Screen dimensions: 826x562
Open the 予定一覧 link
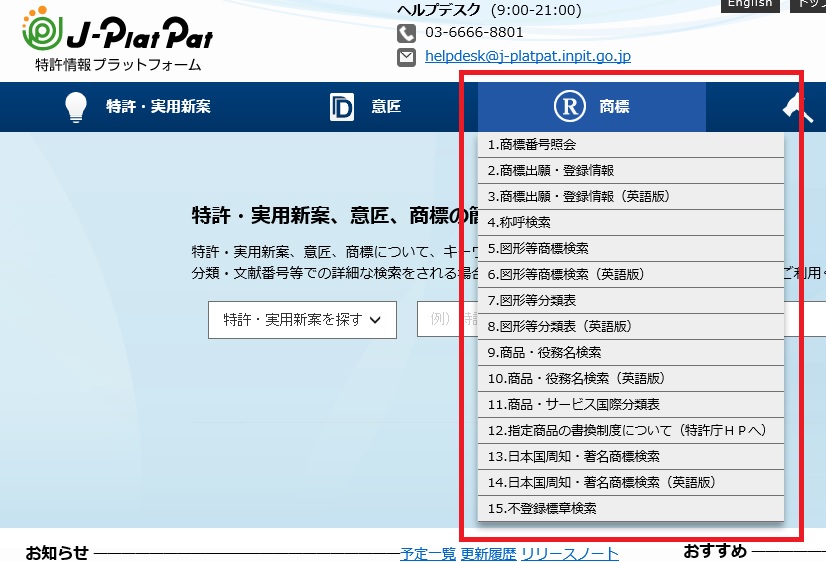(x=428, y=554)
